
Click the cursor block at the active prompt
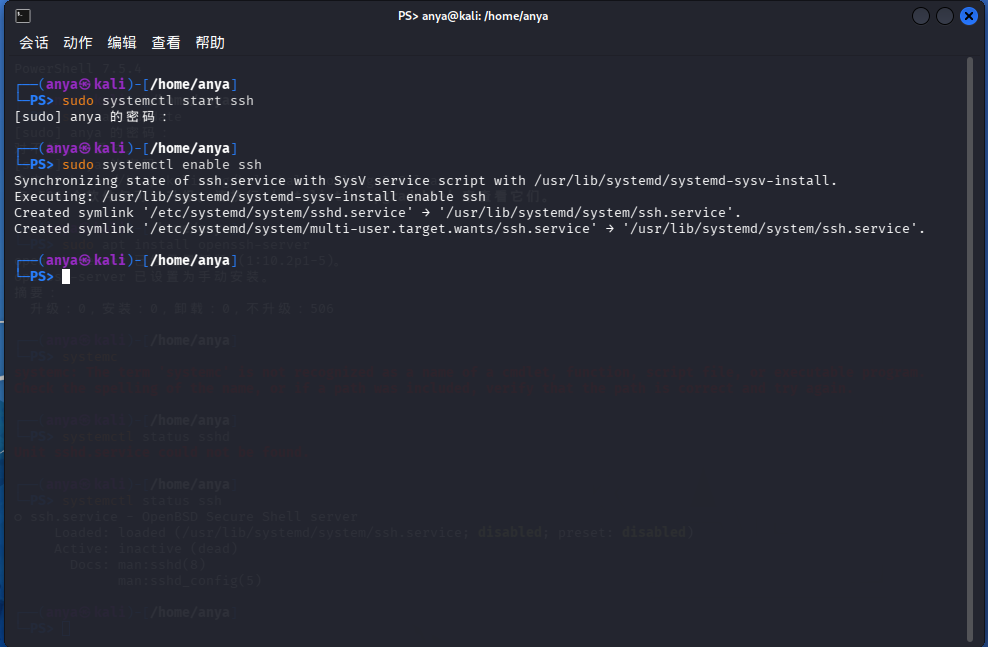pyautogui.click(x=66, y=277)
